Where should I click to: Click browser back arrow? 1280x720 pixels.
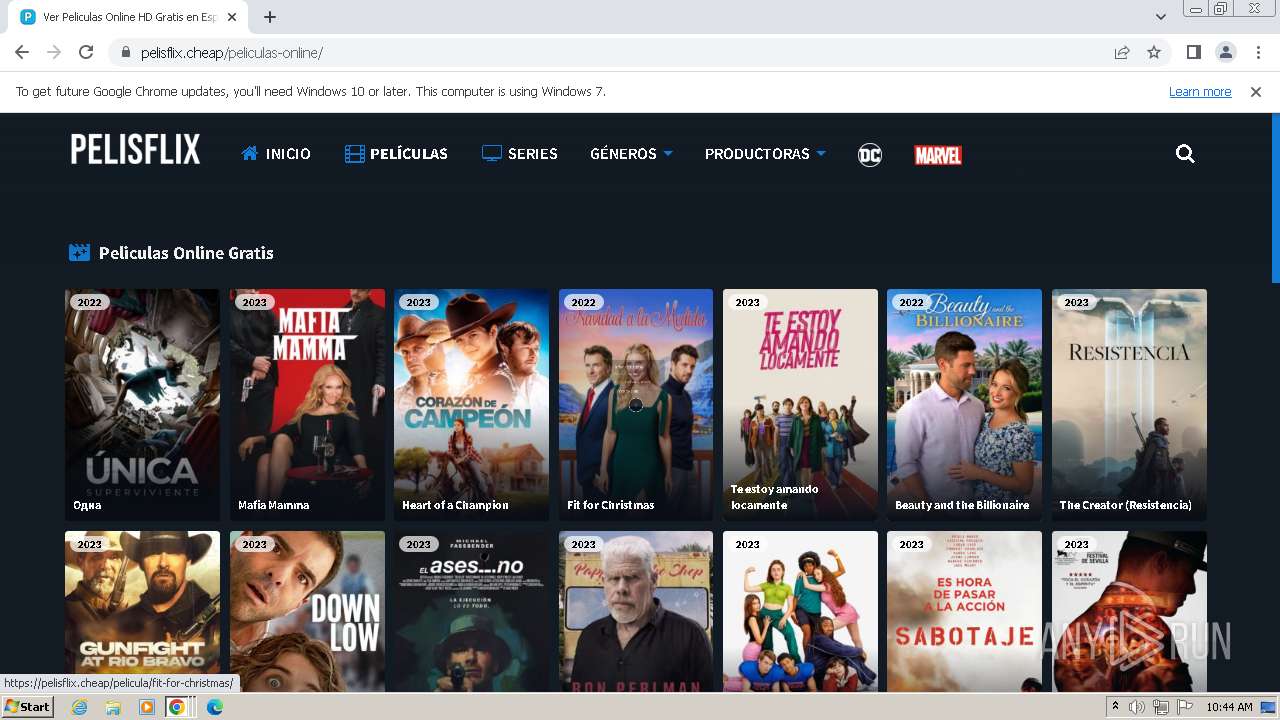(22, 52)
